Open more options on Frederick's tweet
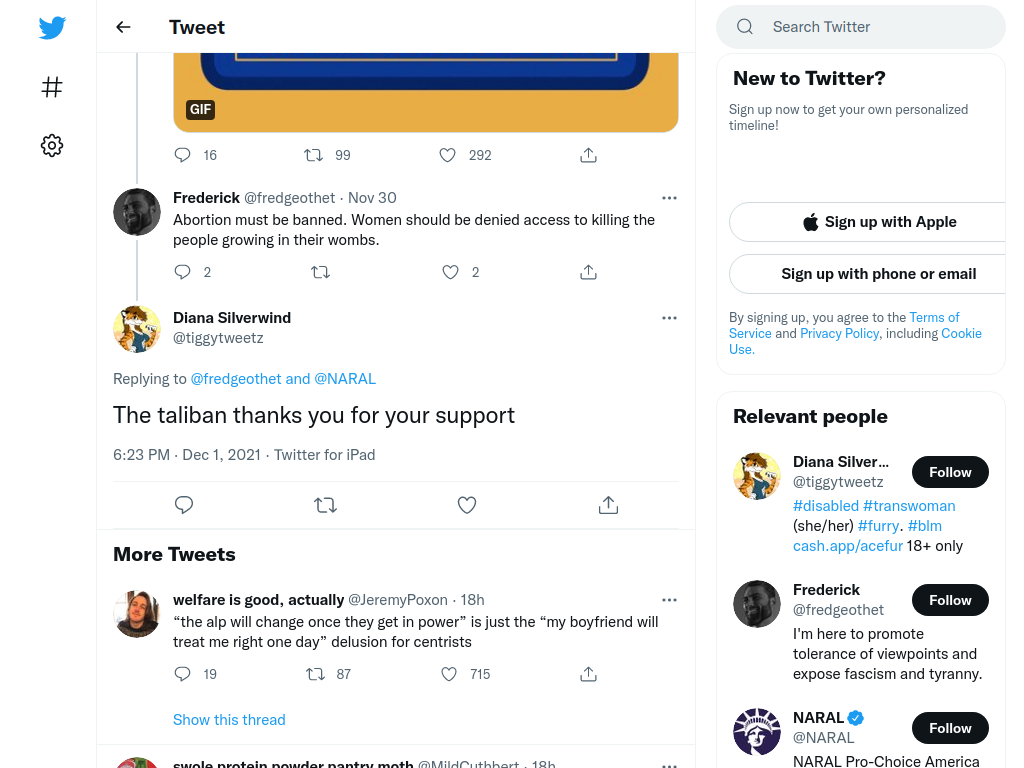 (669, 198)
